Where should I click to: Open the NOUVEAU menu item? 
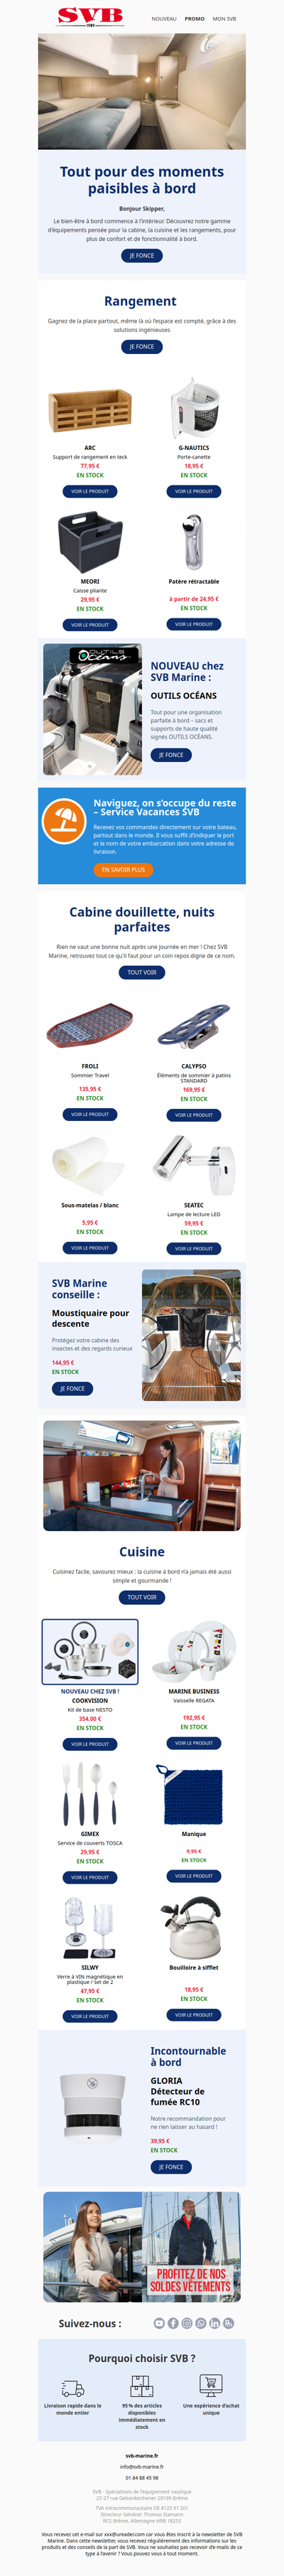[x=164, y=19]
